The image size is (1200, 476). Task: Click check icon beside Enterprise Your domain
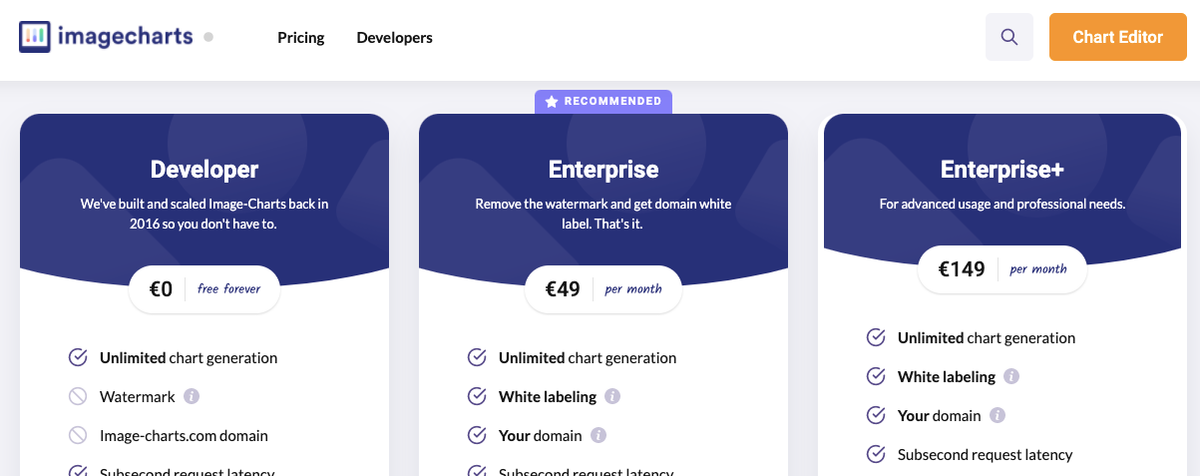477,436
